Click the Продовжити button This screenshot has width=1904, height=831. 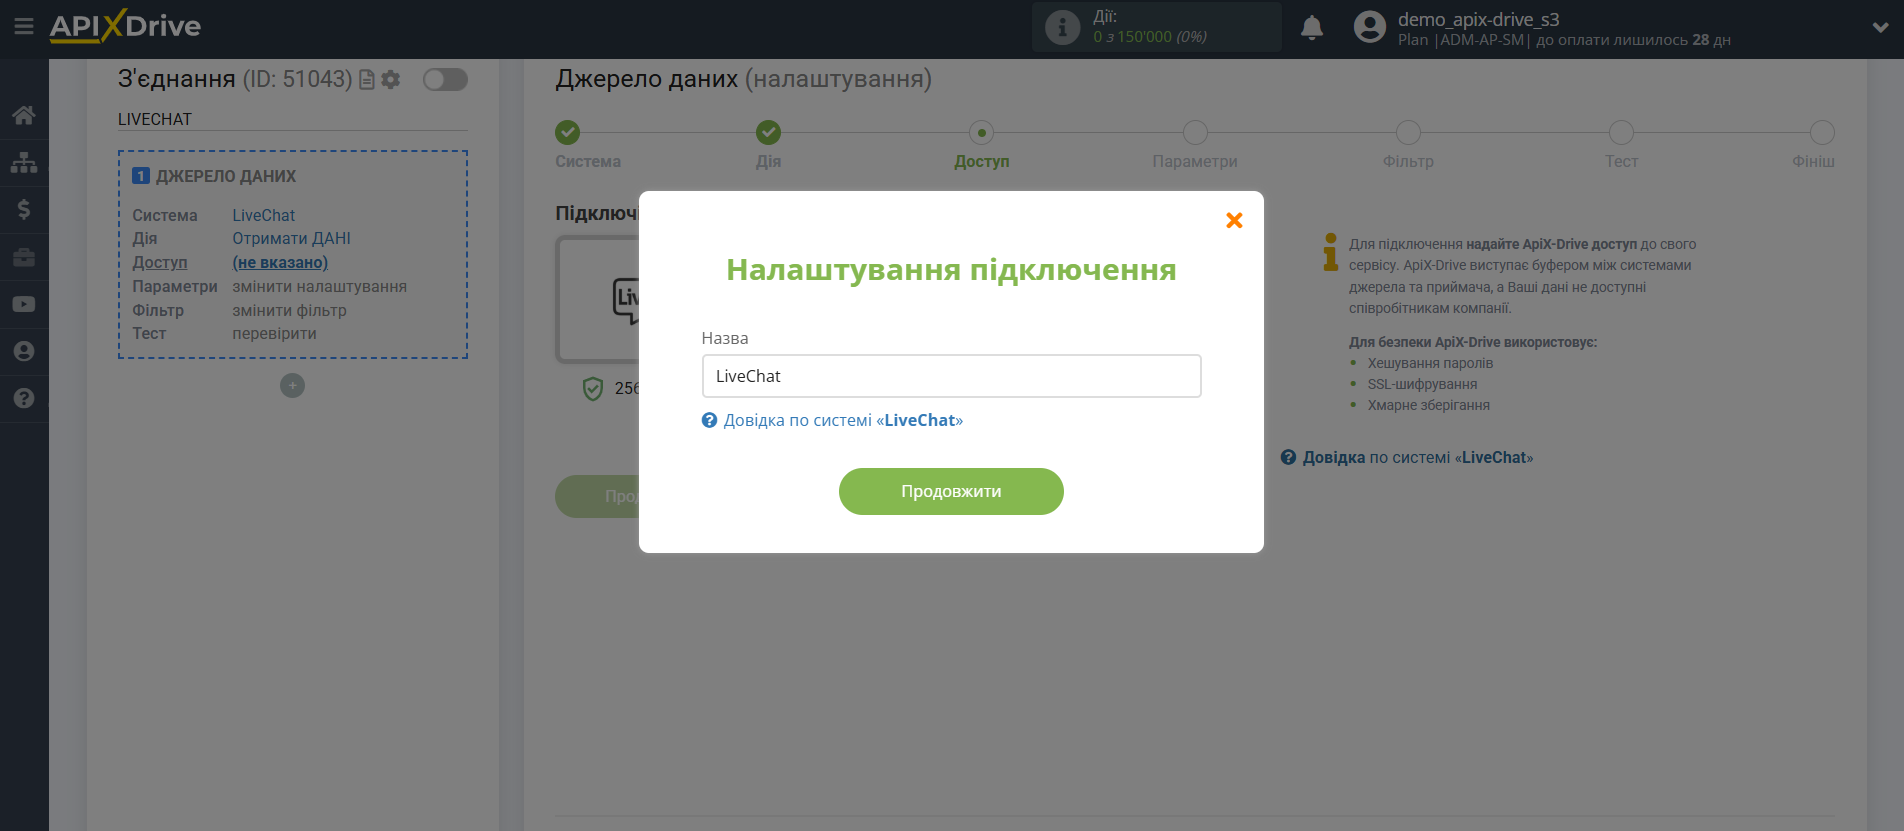click(951, 491)
